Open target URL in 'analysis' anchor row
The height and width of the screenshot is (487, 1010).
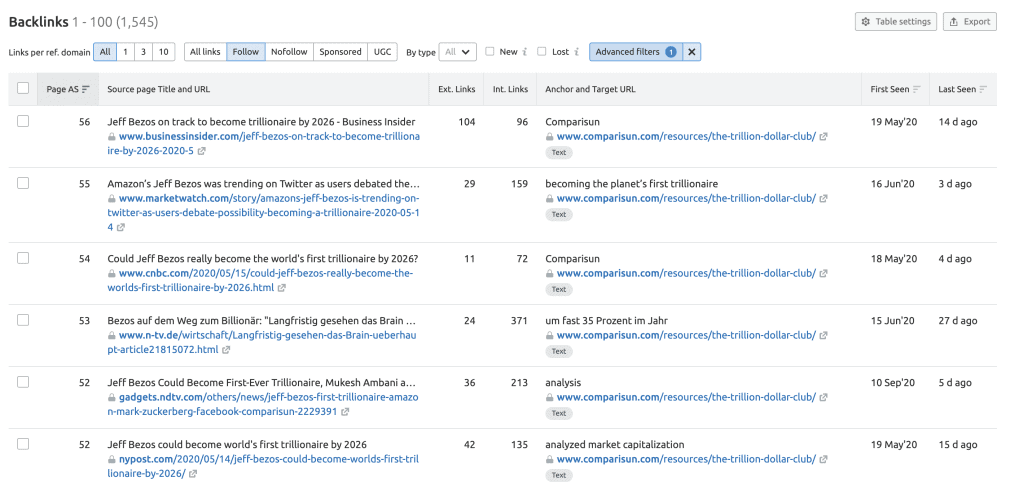pyautogui.click(x=686, y=397)
